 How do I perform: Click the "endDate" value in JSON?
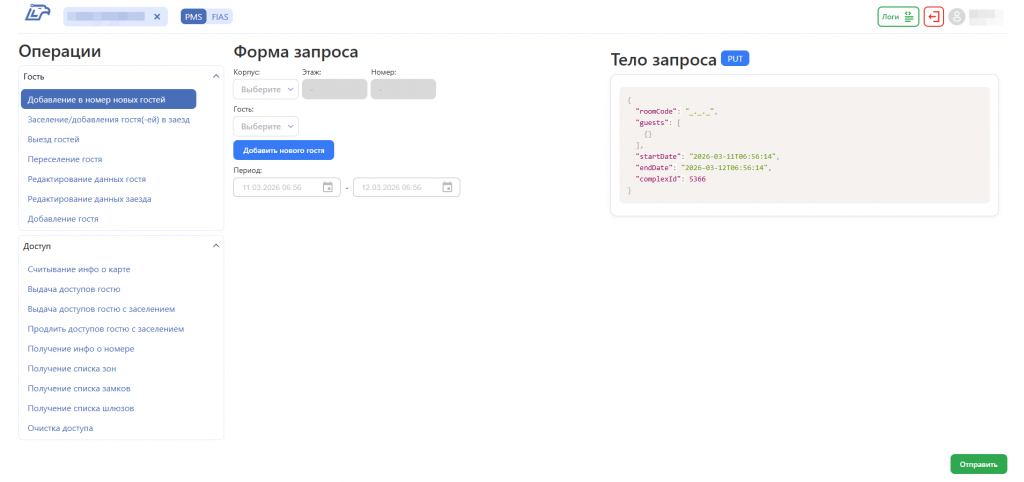(x=724, y=168)
